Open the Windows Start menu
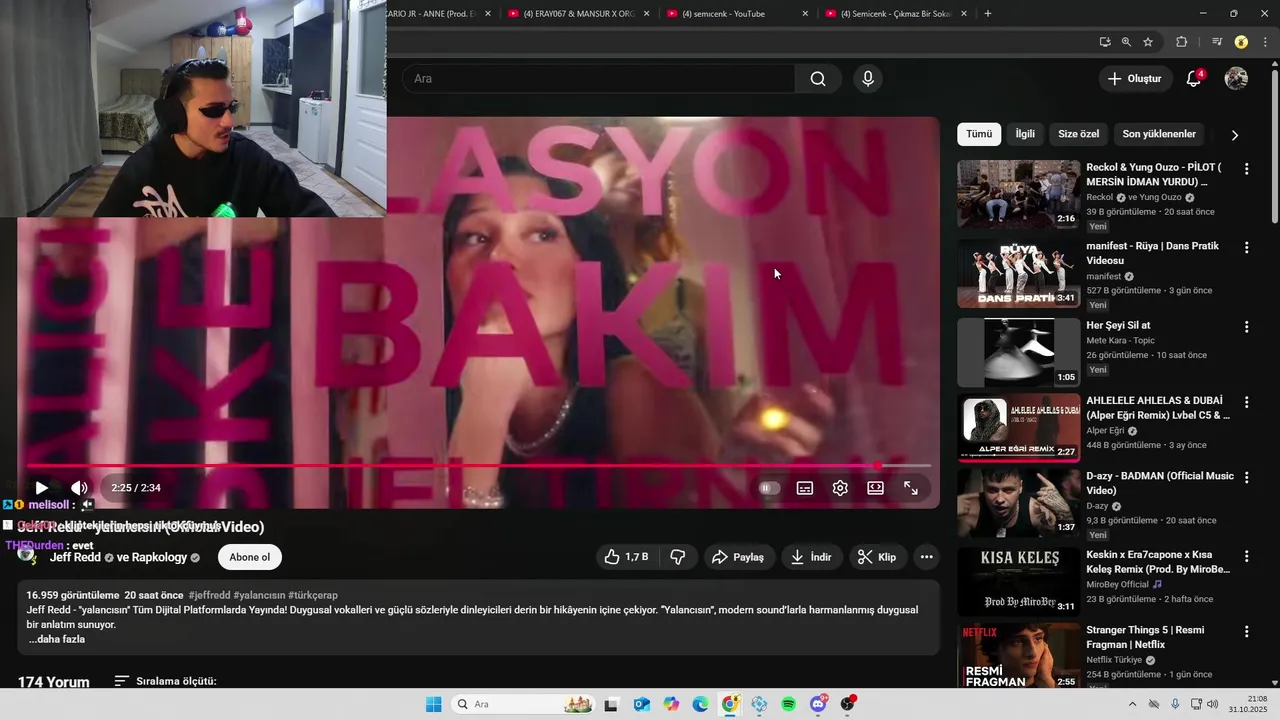 click(433, 704)
